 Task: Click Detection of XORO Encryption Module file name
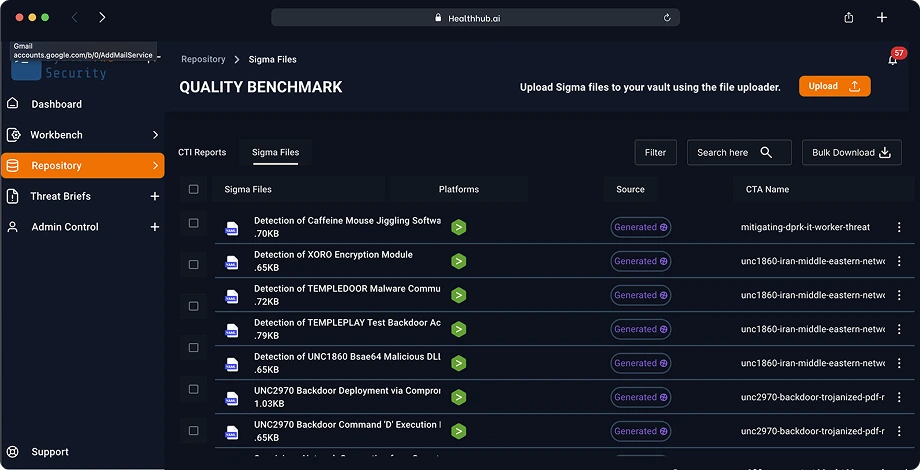pos(333,255)
